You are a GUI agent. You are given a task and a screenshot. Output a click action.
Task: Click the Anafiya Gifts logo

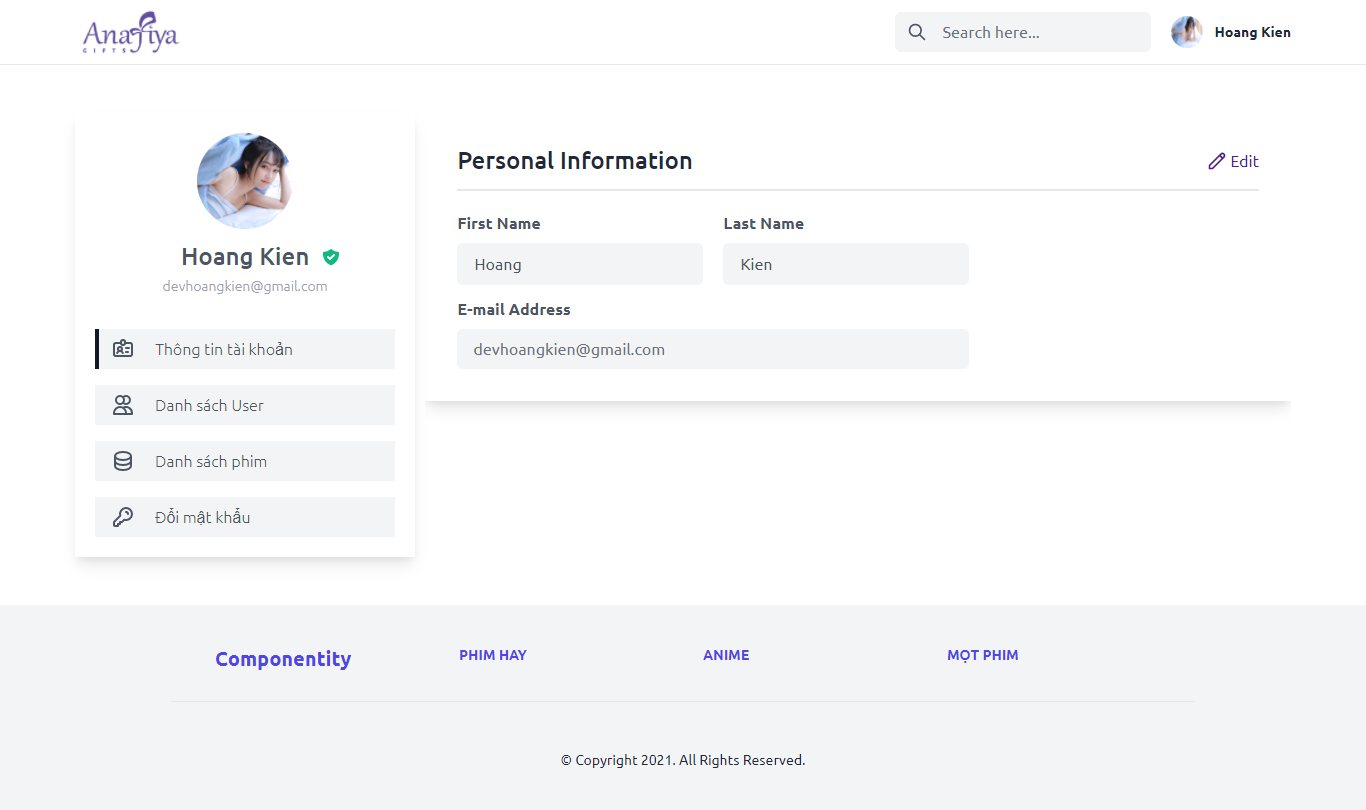(x=130, y=32)
